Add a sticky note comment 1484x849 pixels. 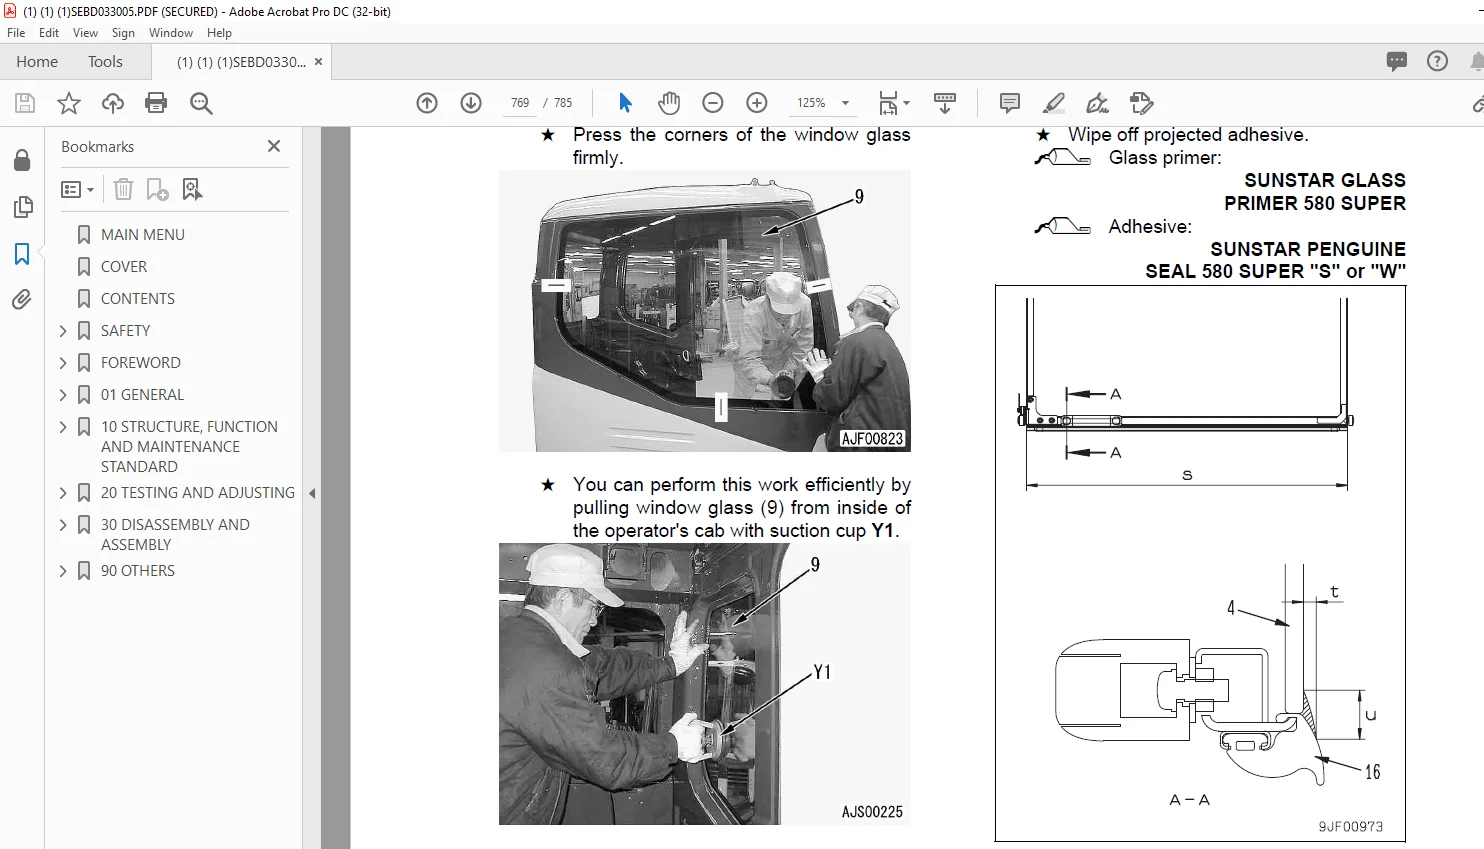pyautogui.click(x=1010, y=103)
